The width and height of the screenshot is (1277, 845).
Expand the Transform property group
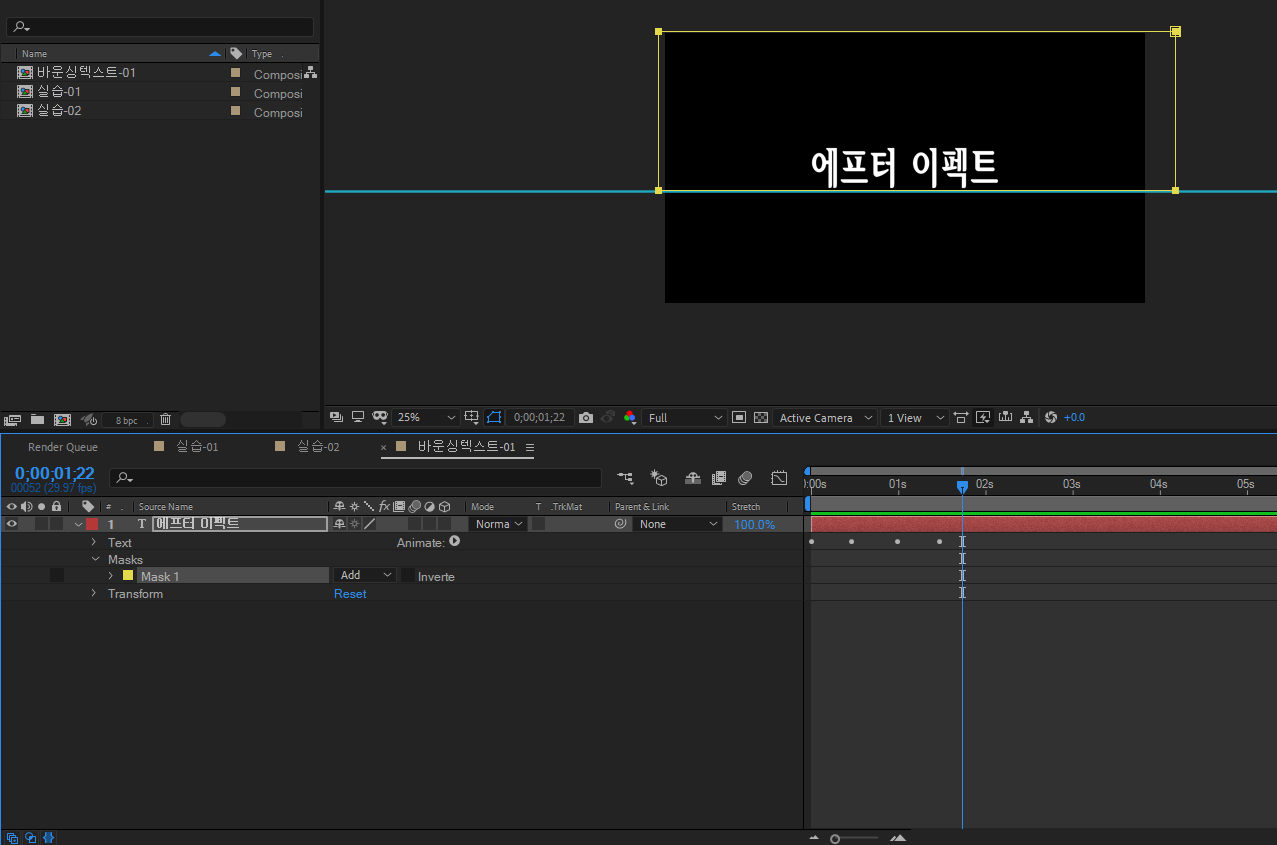(94, 593)
